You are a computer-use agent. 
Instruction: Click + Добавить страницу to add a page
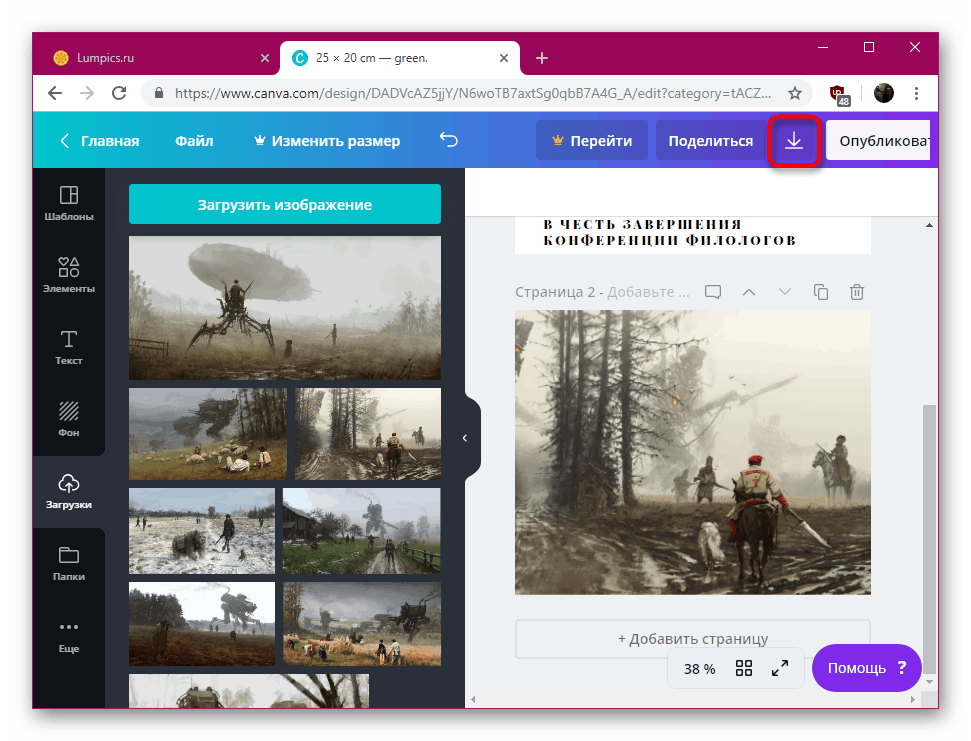tap(693, 638)
